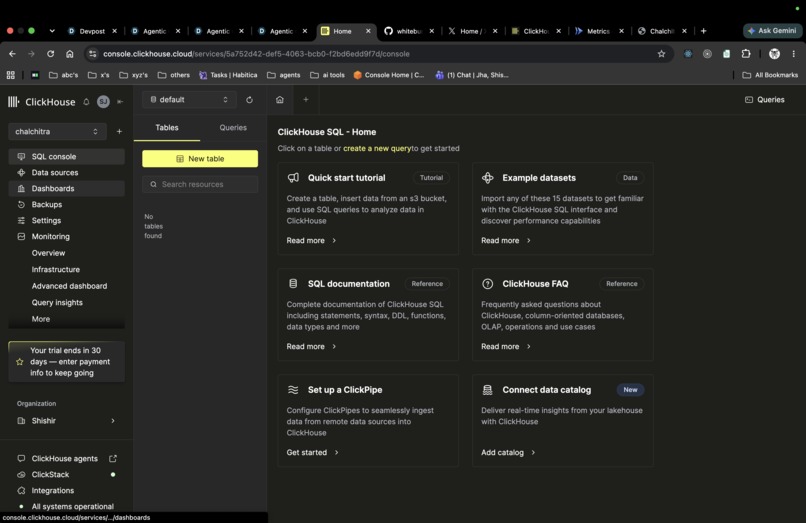
Task: Click the ClickHouse FAQ question icon
Action: pyautogui.click(x=487, y=284)
